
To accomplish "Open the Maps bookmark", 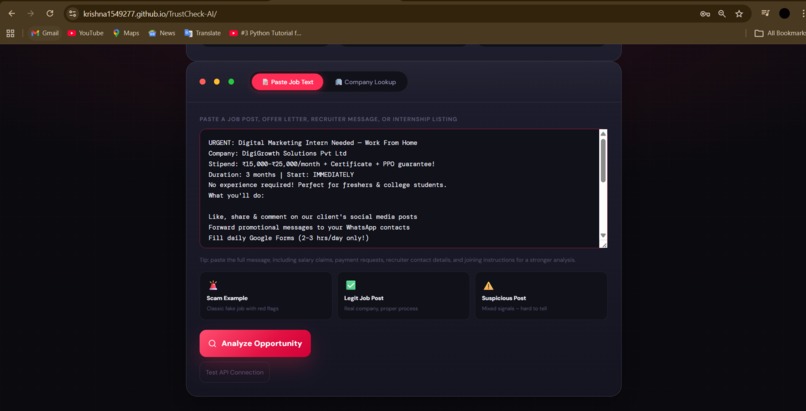I will 126,33.
